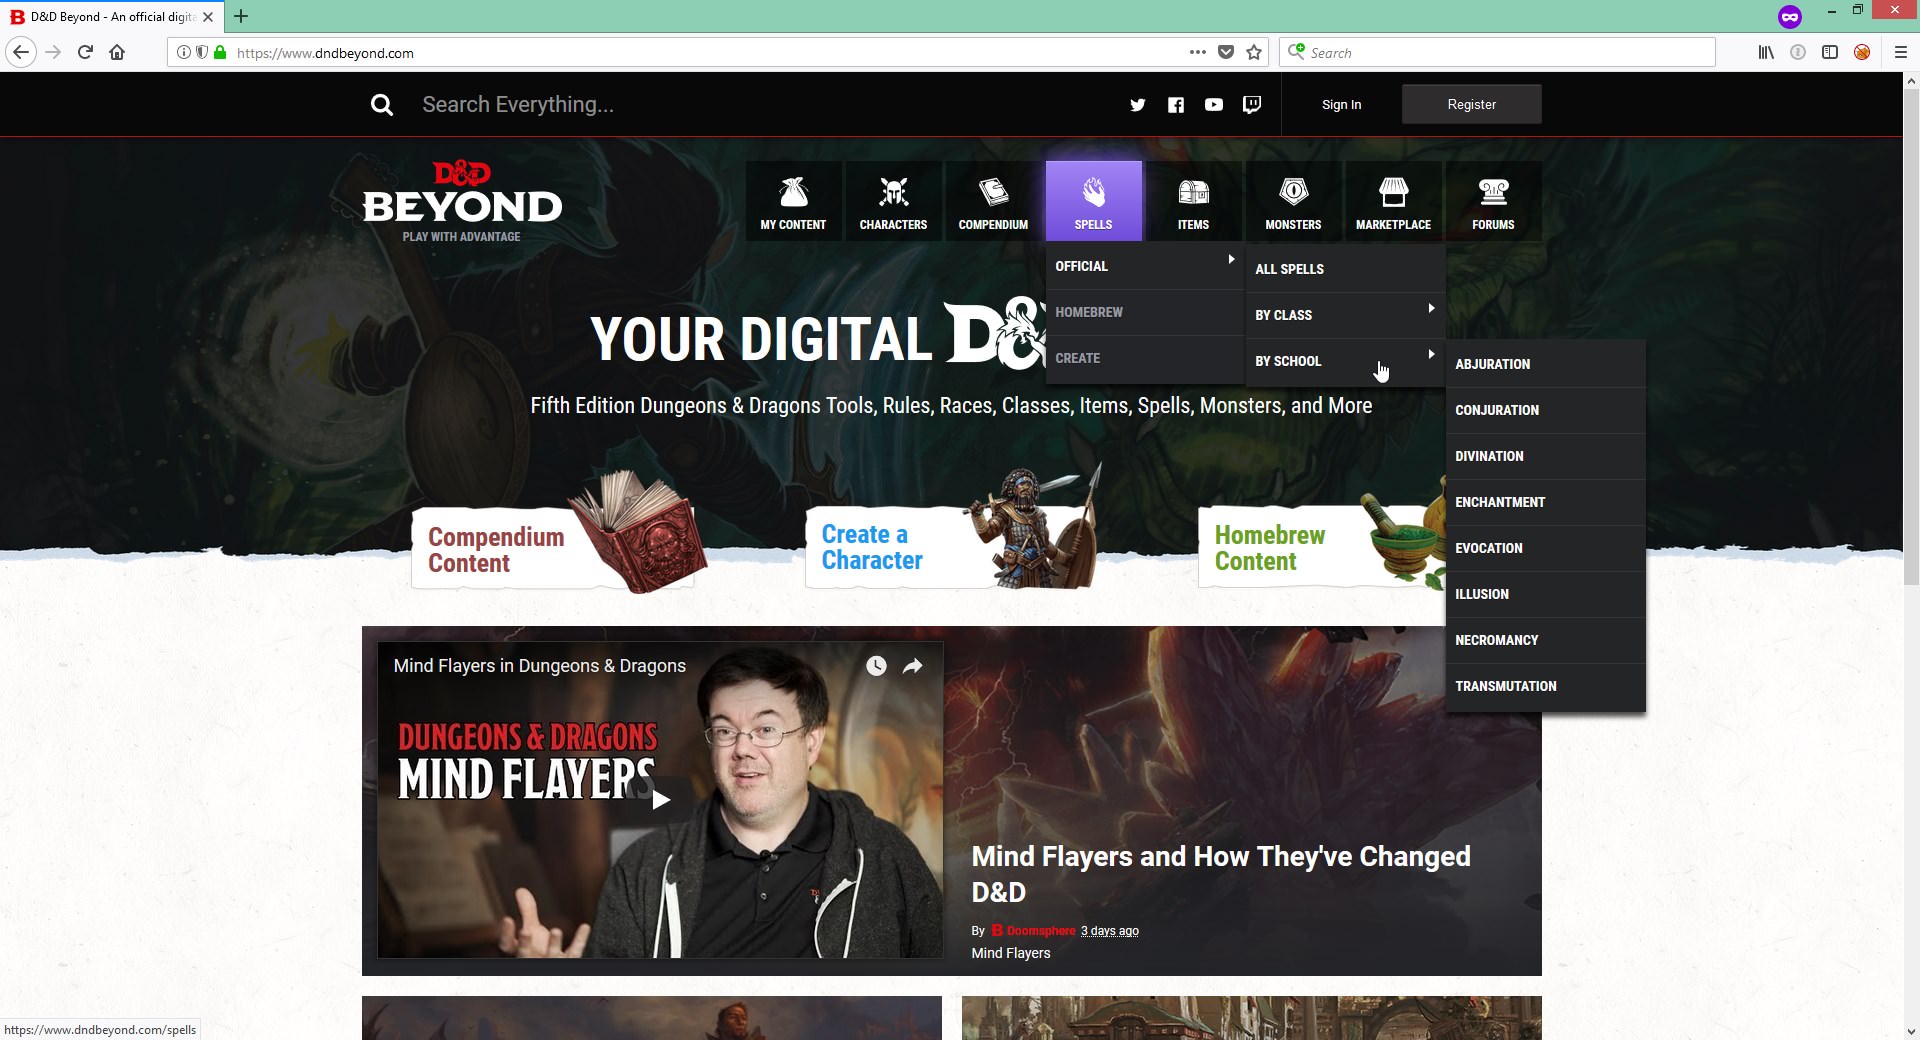Choose the Enchantment school
Viewport: 1920px width, 1040px height.
point(1545,502)
